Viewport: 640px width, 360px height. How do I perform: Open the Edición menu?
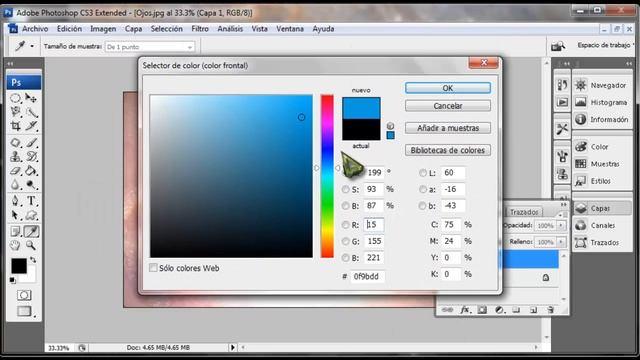click(x=69, y=29)
